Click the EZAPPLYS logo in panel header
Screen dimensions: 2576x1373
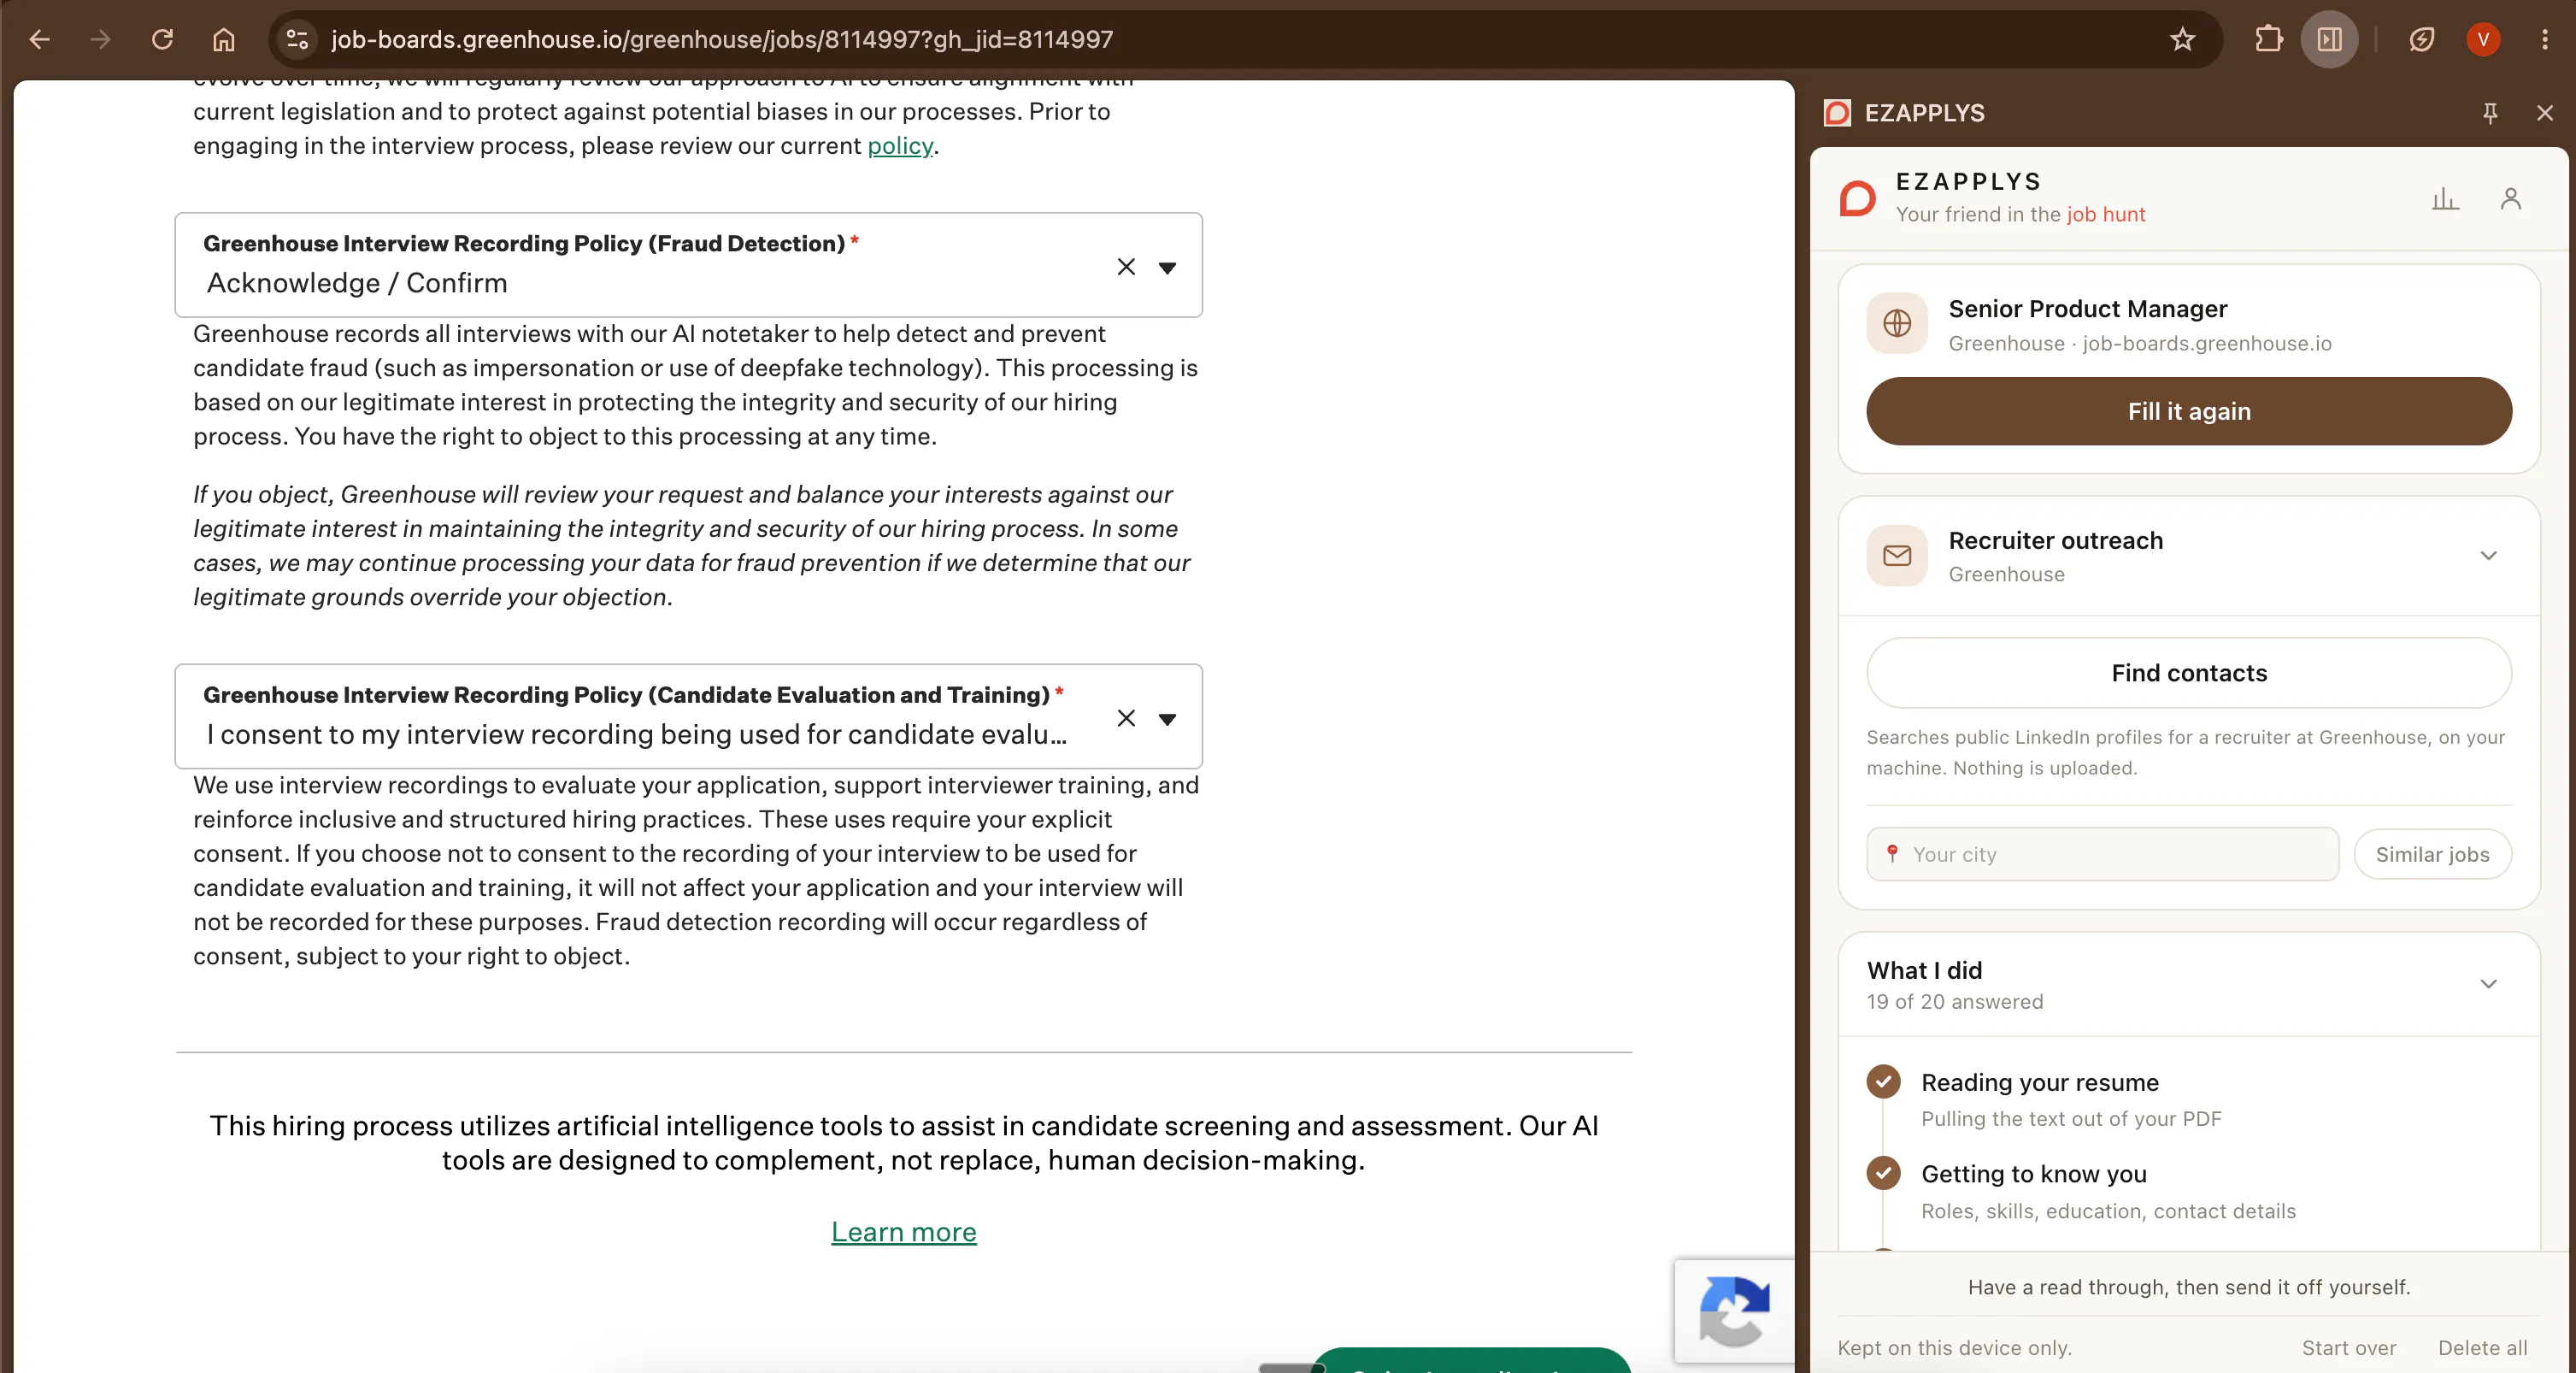point(1858,198)
